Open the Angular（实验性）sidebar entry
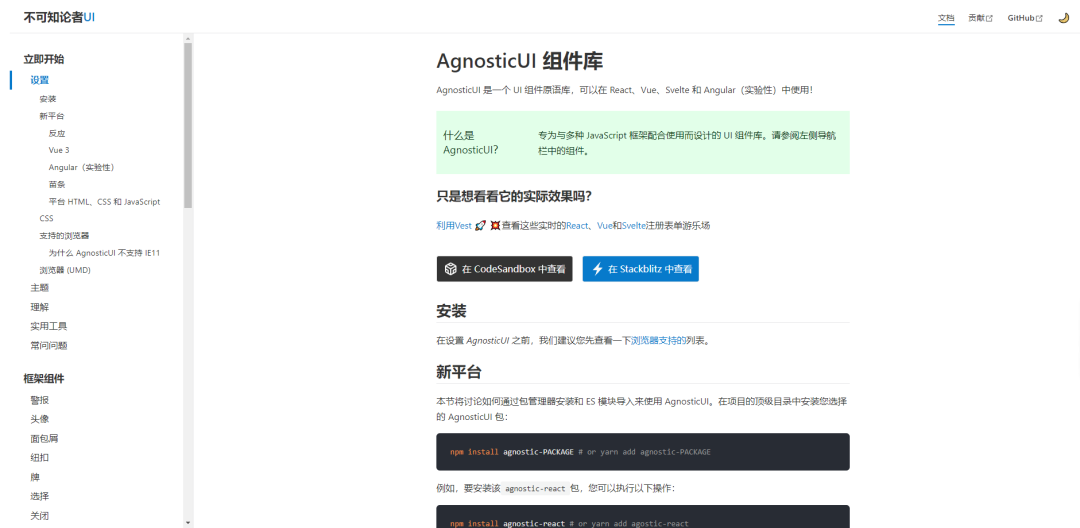The image size is (1080, 528). (x=81, y=167)
